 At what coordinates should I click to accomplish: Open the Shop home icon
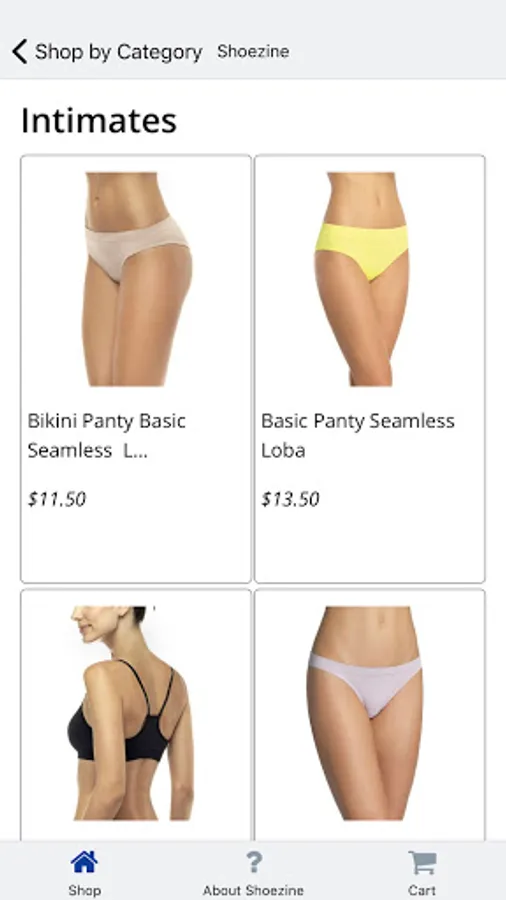[x=84, y=862]
